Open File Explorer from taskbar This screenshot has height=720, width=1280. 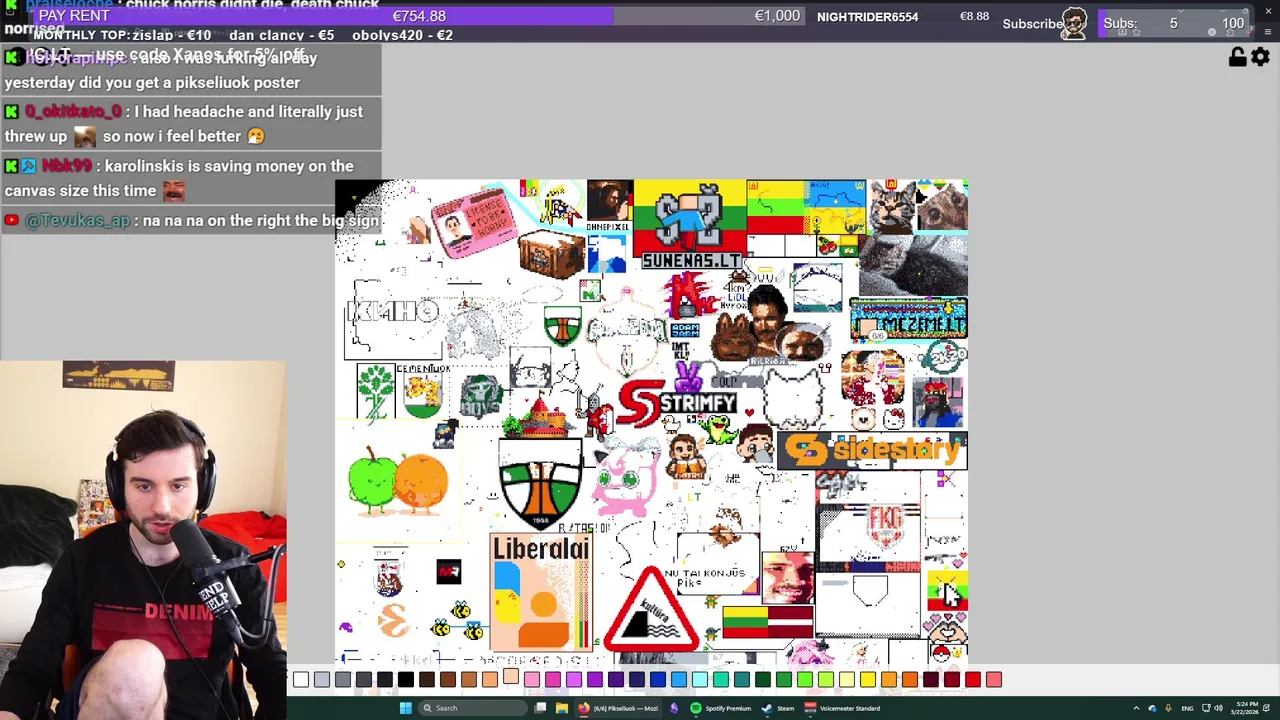pos(562,708)
